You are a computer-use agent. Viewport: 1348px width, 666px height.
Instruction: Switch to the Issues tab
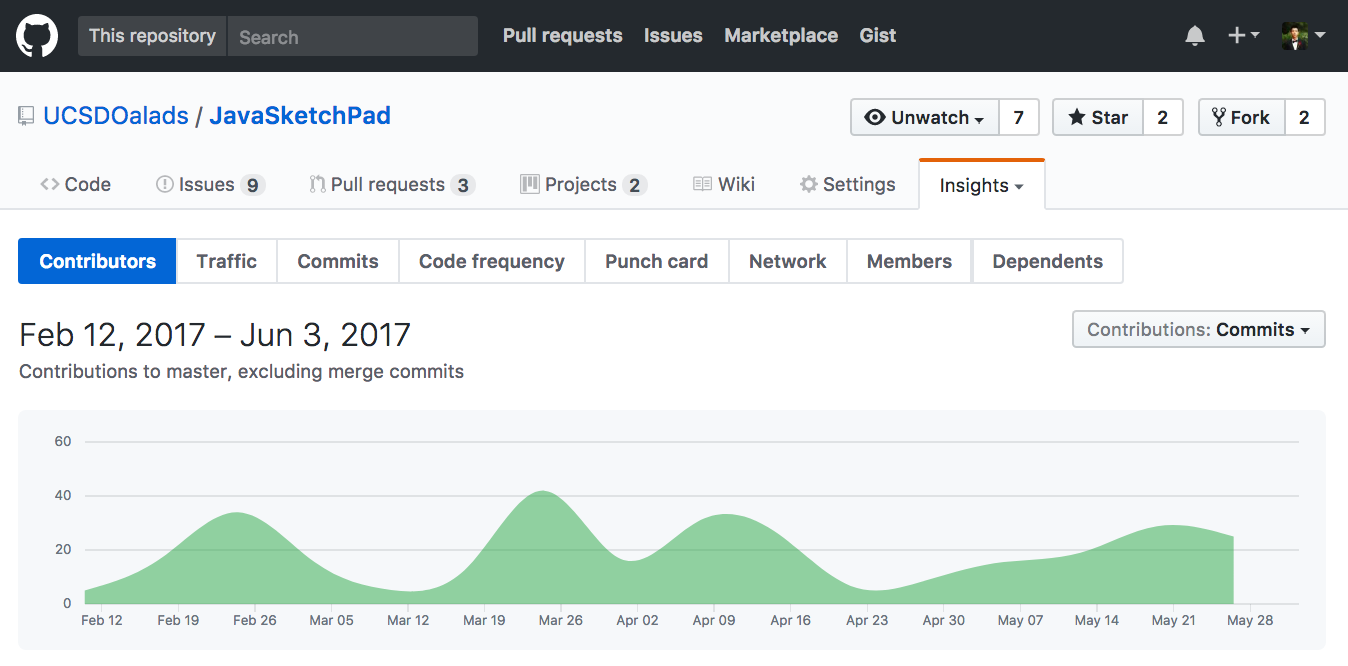[x=210, y=184]
